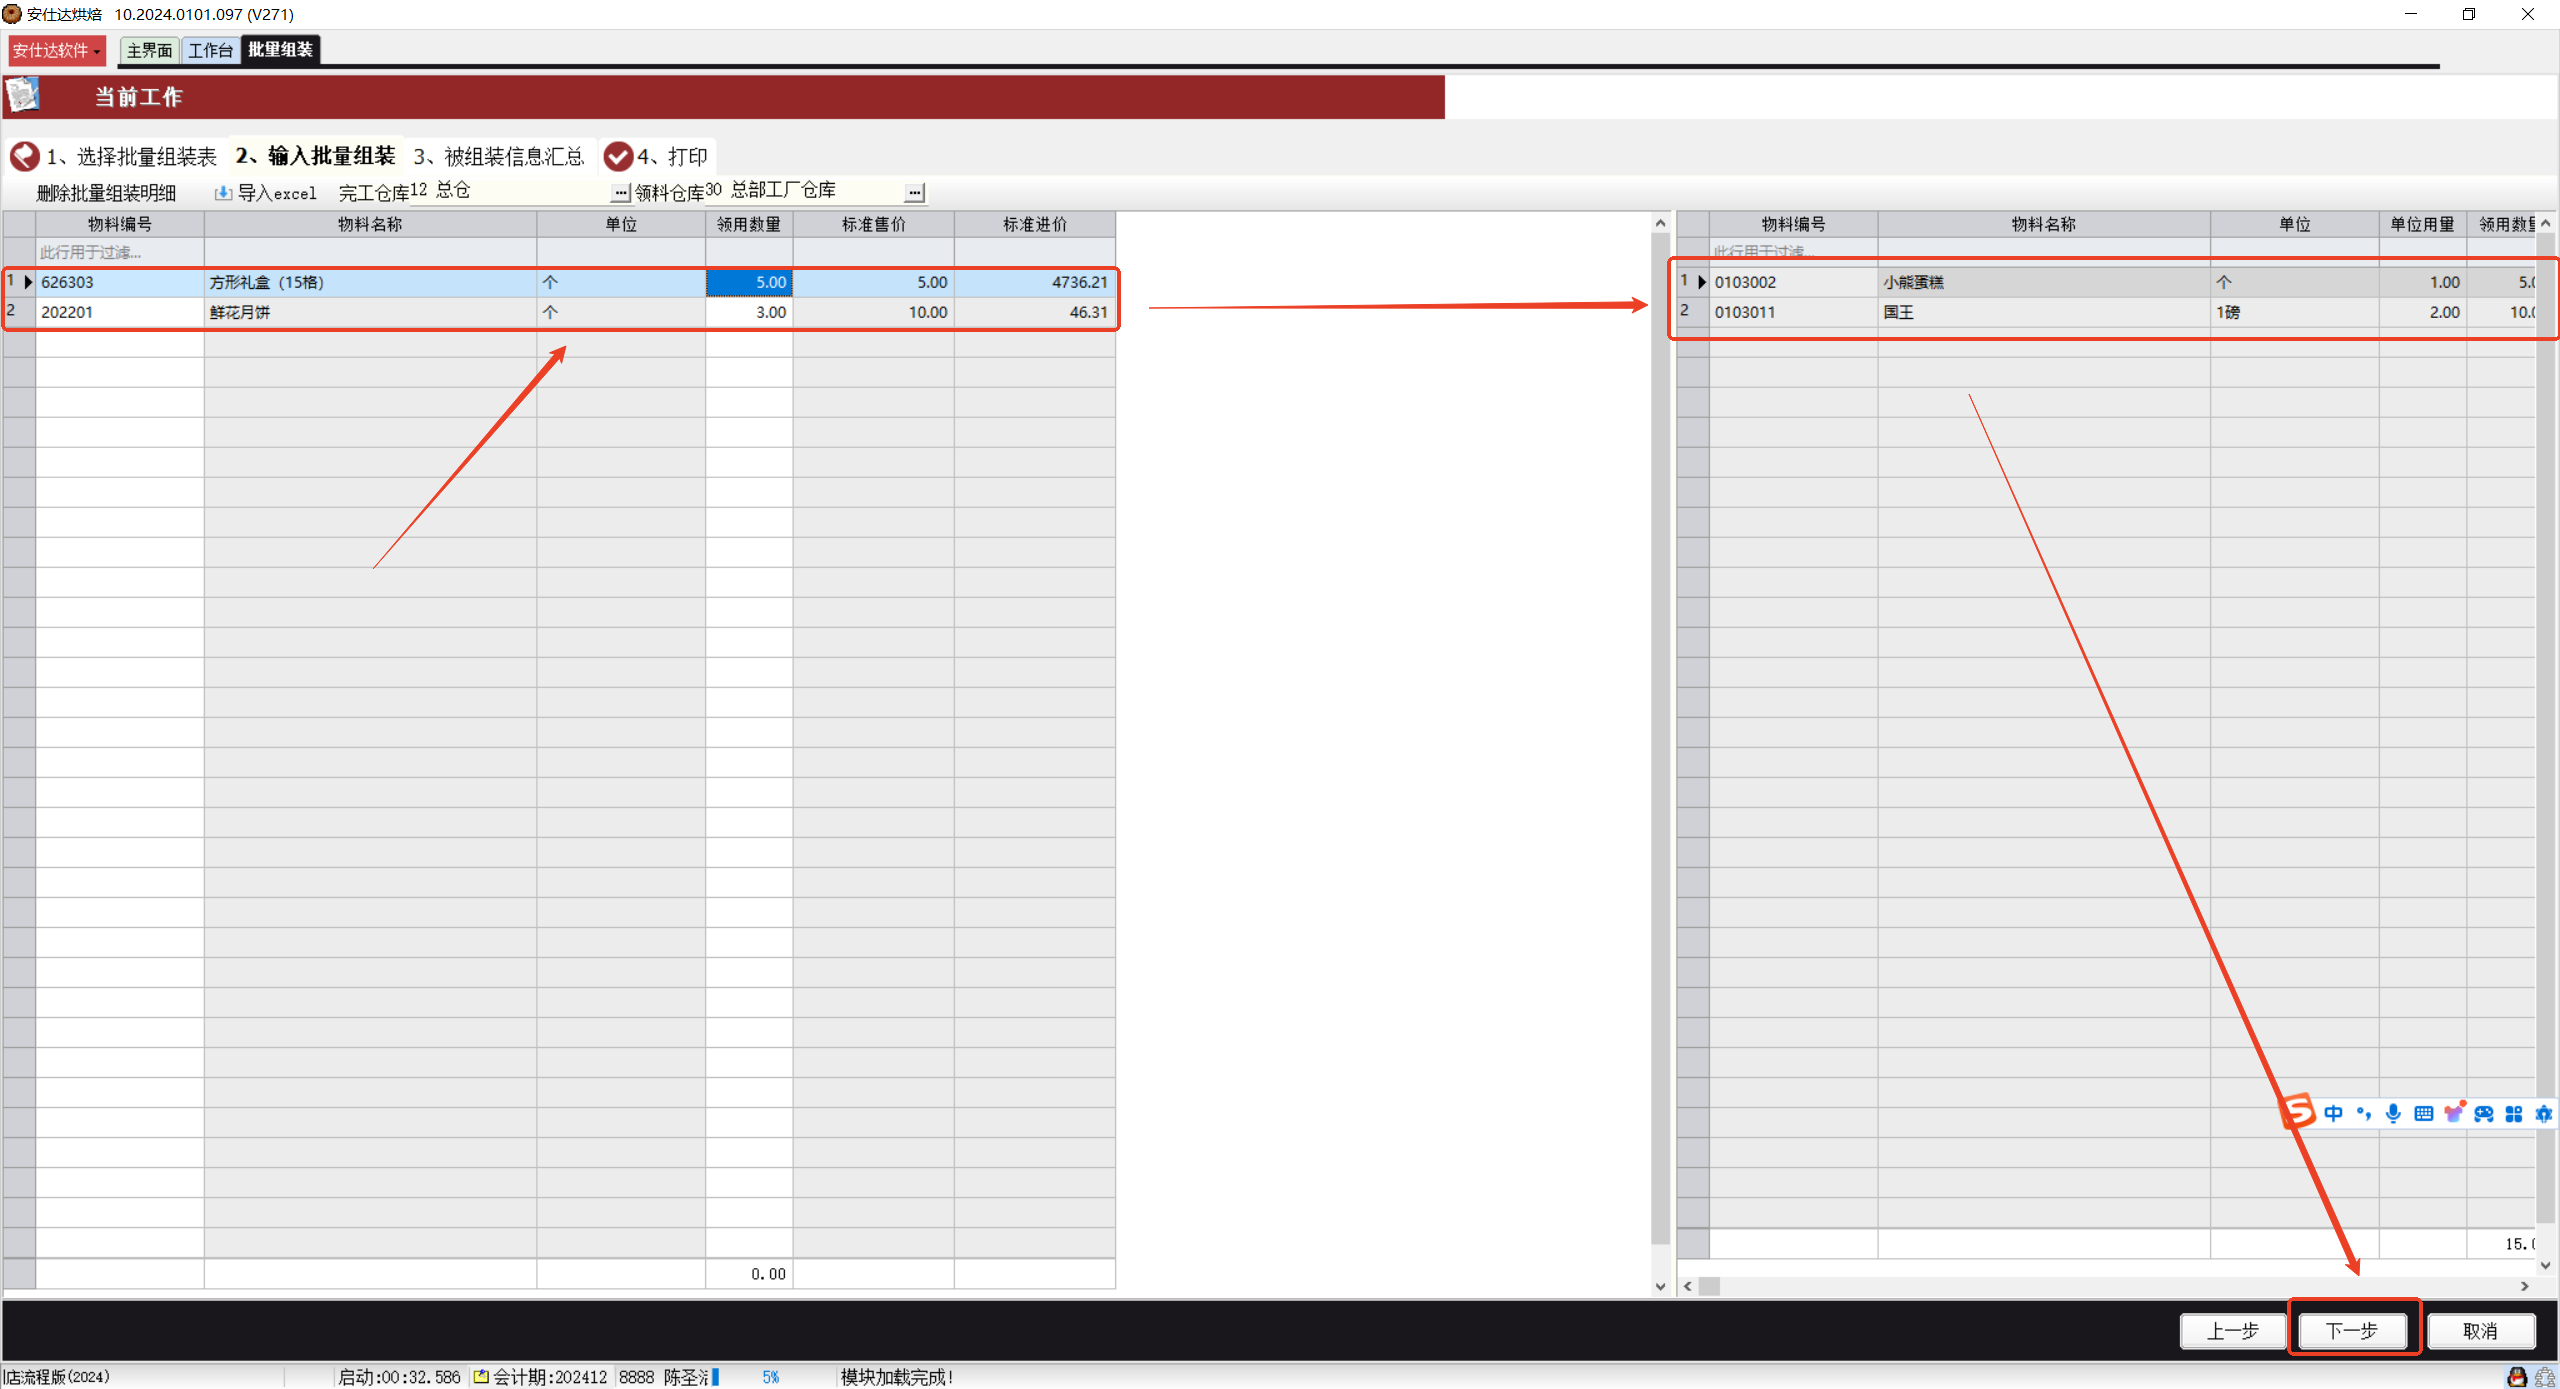Click 删除批量组装明细

pyautogui.click(x=106, y=192)
